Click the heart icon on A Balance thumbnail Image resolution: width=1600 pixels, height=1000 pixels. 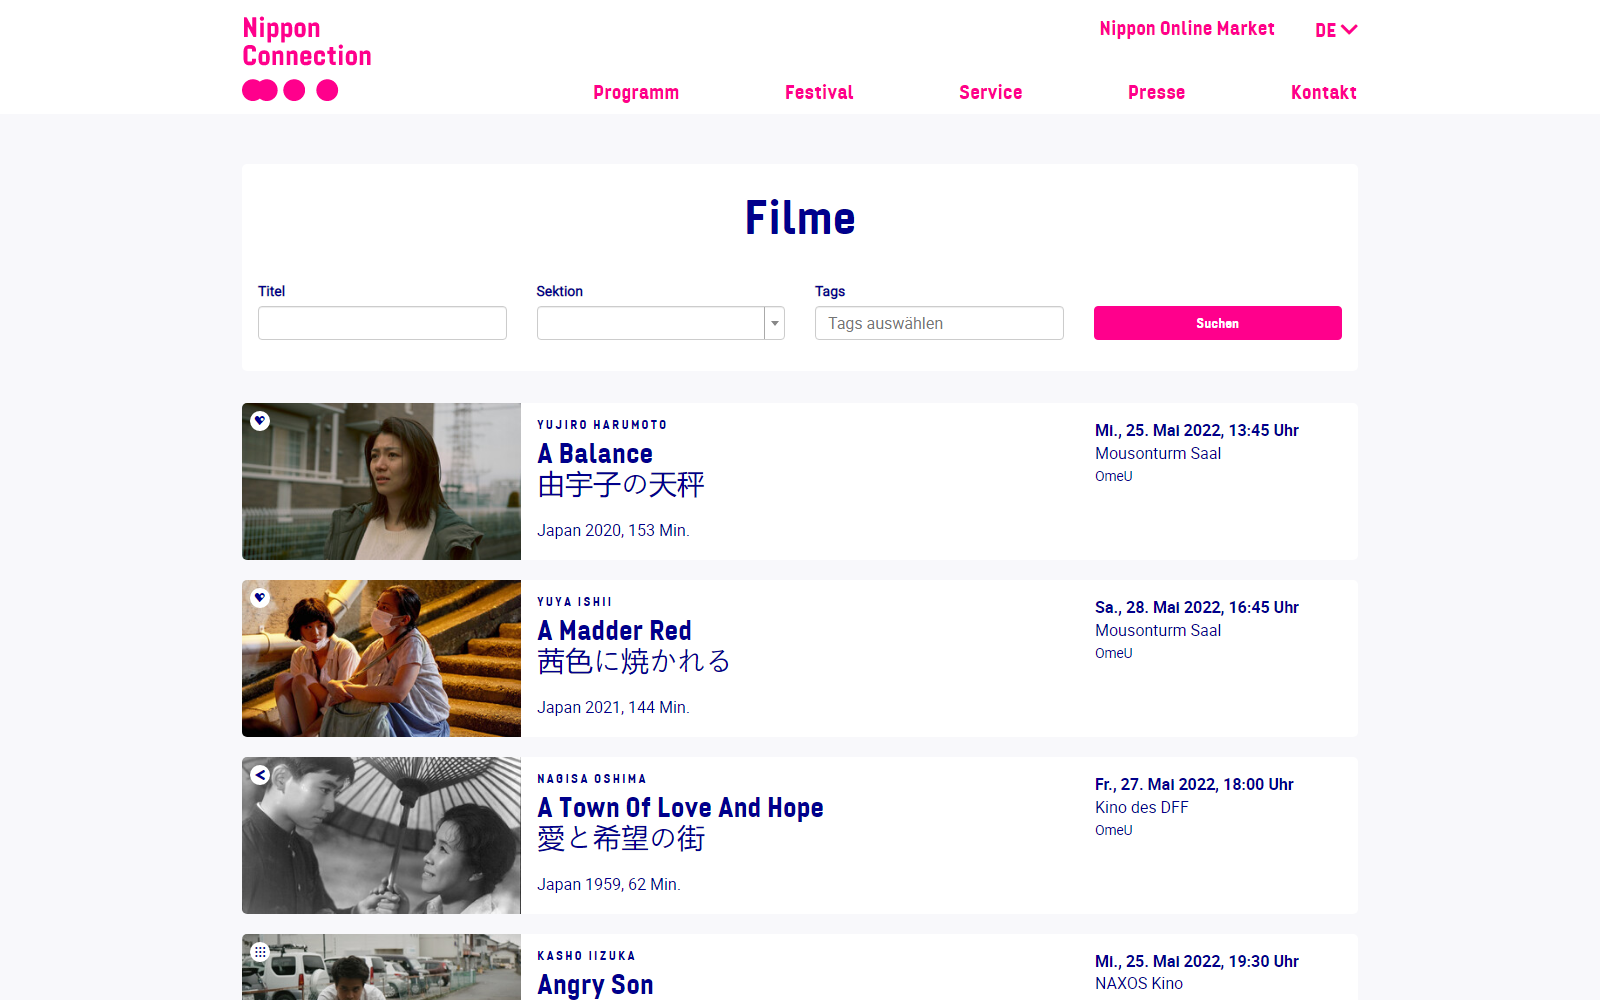coord(260,421)
